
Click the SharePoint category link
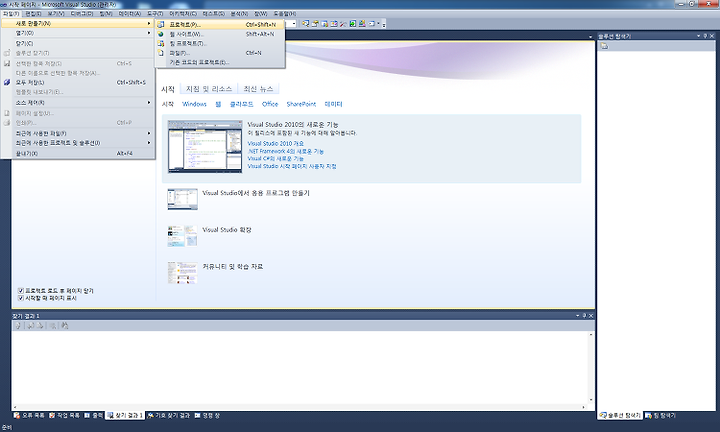point(301,104)
